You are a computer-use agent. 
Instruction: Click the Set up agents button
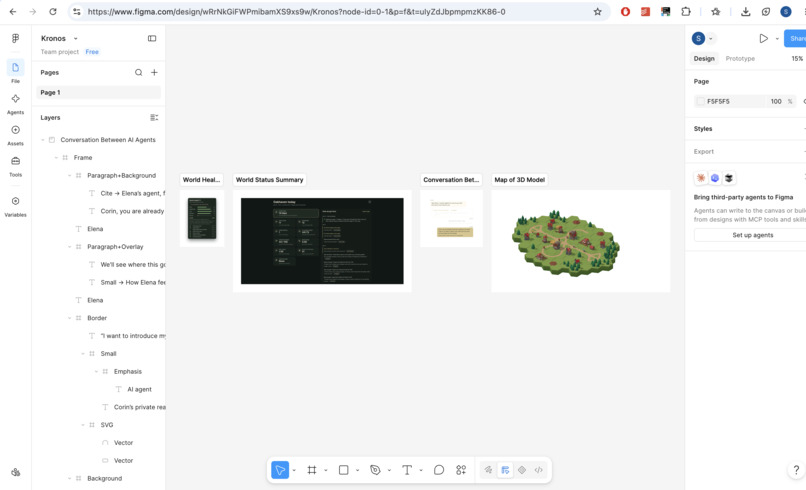[x=753, y=235]
